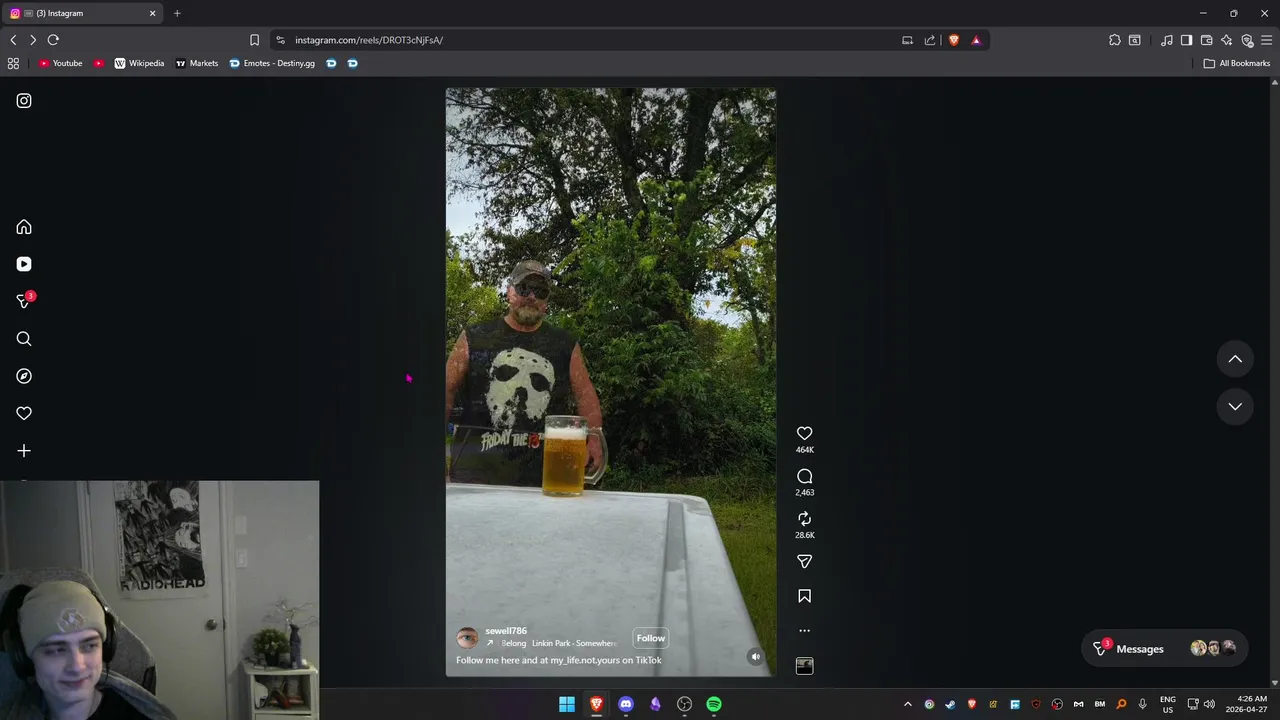Open the floating Messages panel

(x=1163, y=648)
